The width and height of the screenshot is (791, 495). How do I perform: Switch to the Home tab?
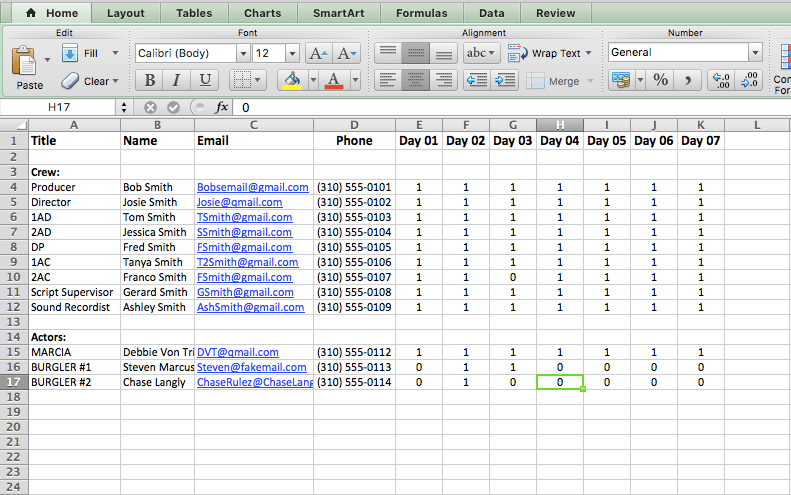pyautogui.click(x=52, y=13)
